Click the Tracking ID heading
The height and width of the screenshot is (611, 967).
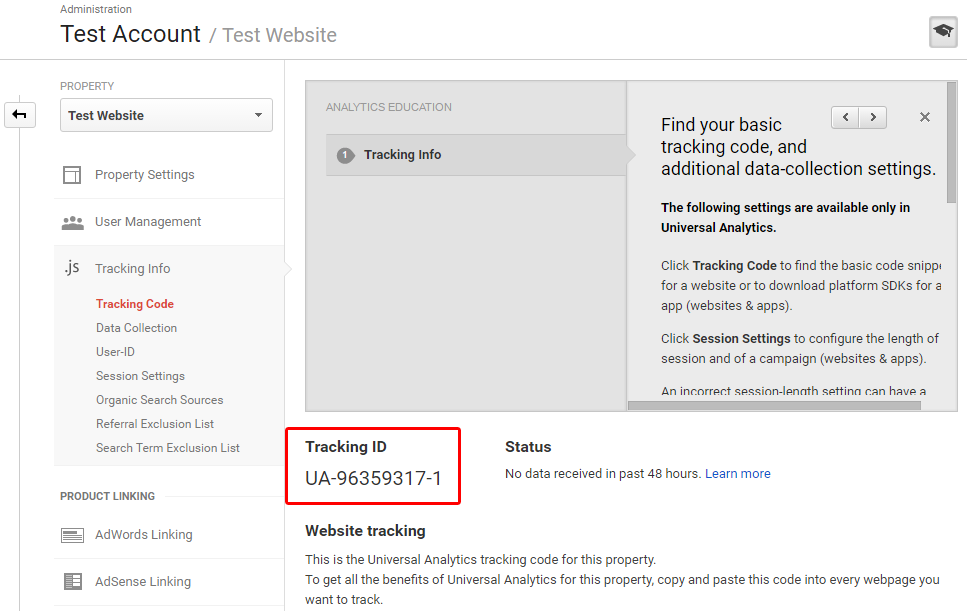(345, 446)
